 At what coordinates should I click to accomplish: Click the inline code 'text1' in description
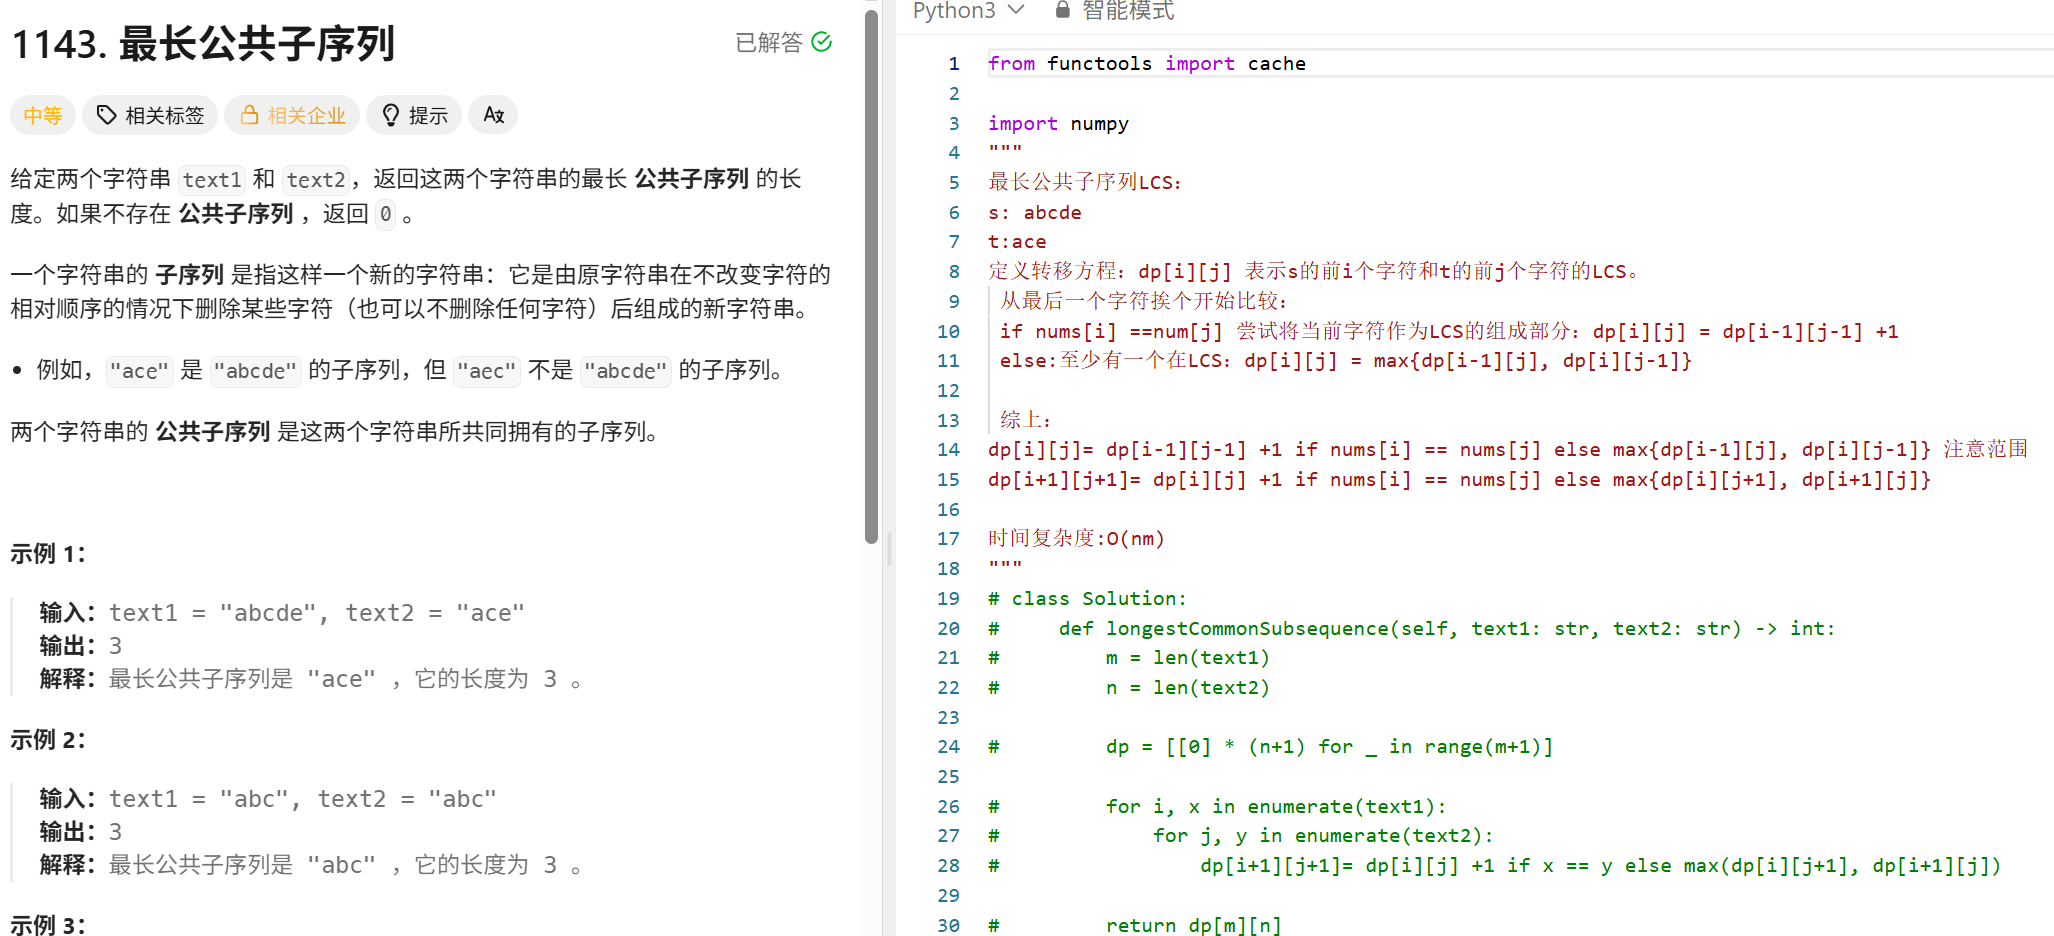(x=212, y=179)
